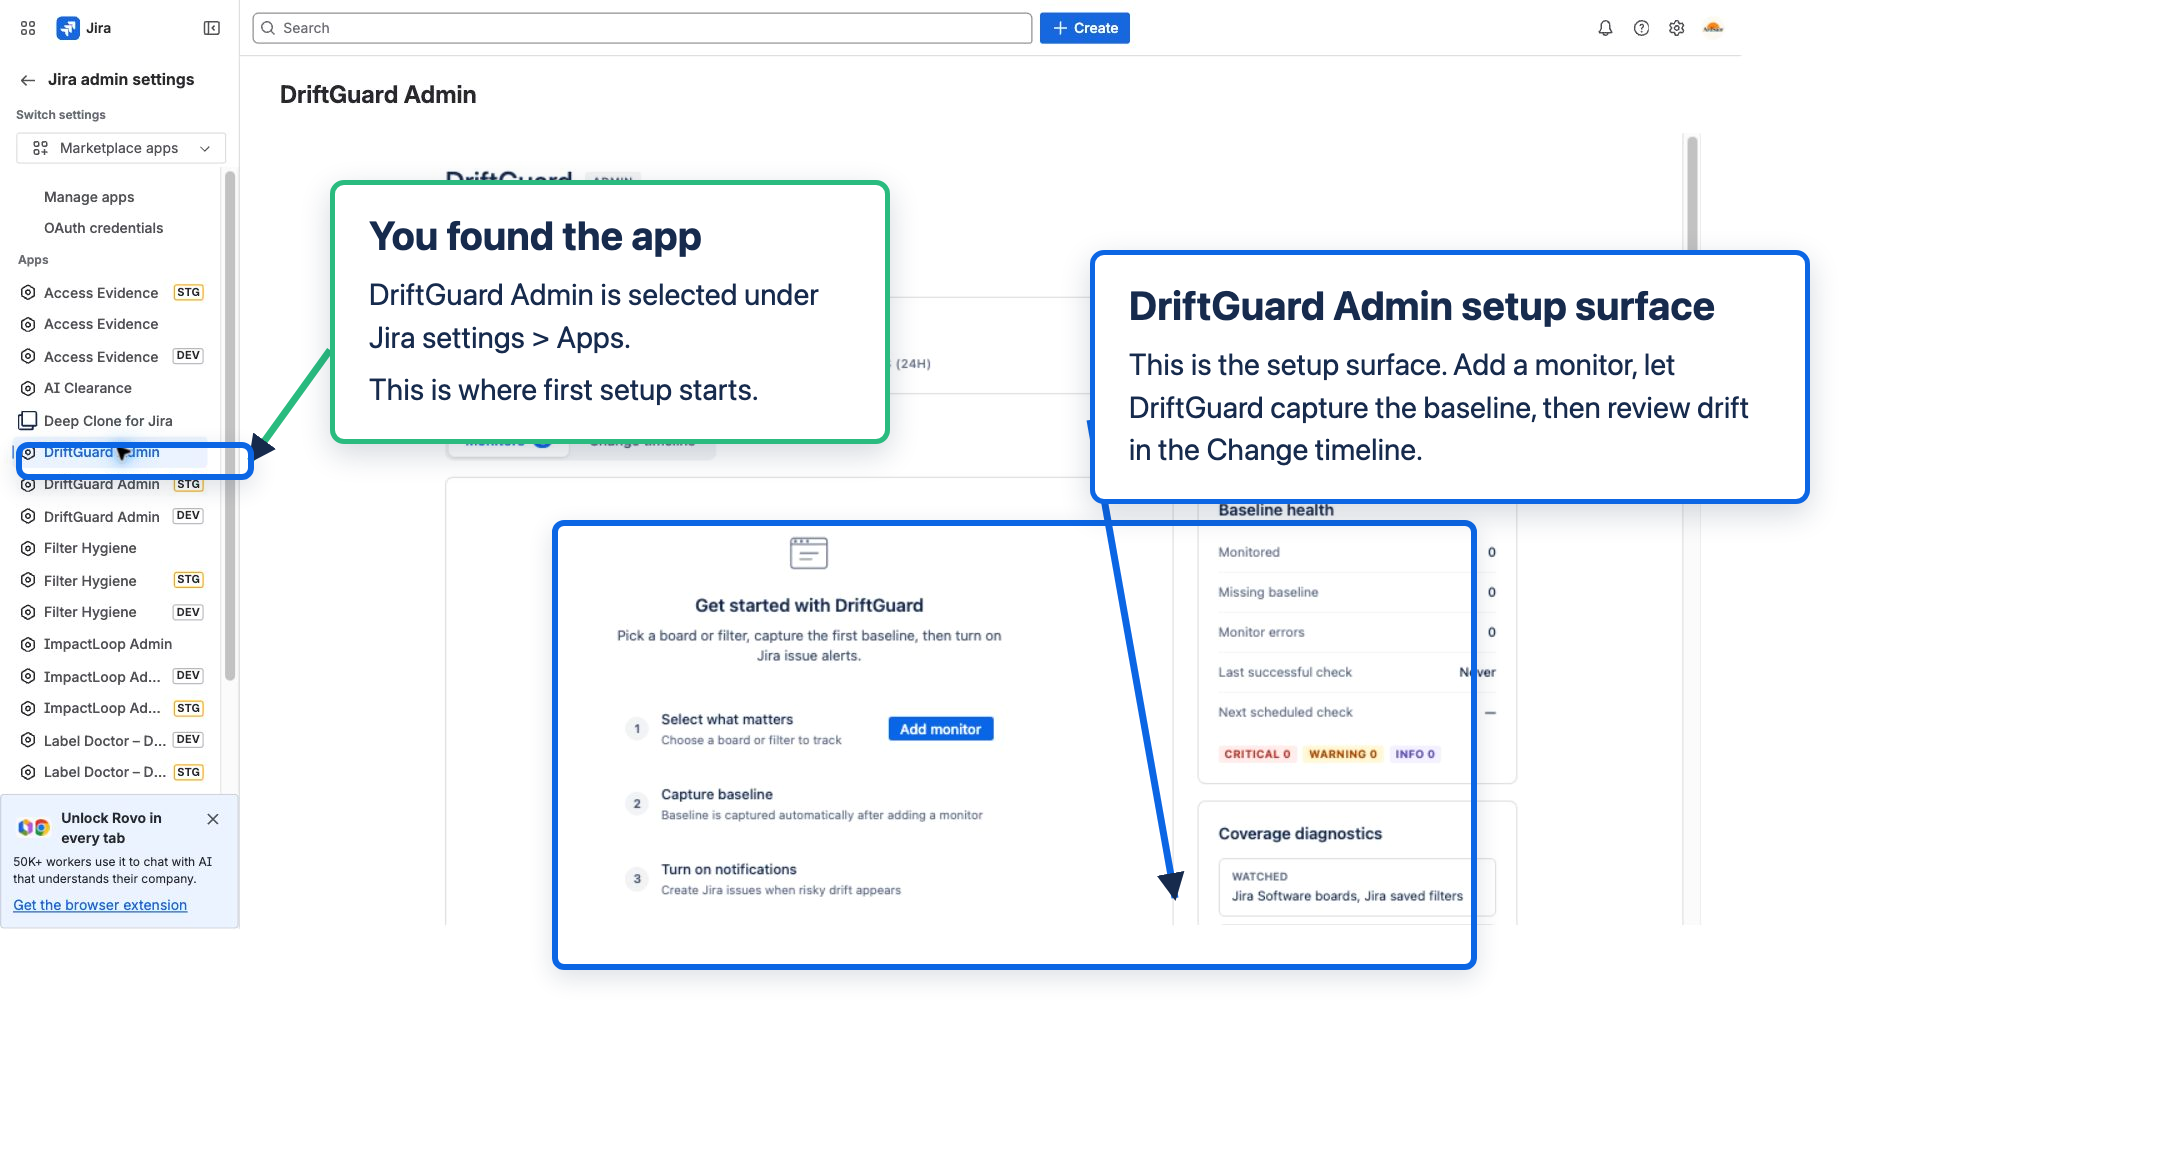
Task: Click the sidebar apps list scrollbar
Action: (x=230, y=426)
